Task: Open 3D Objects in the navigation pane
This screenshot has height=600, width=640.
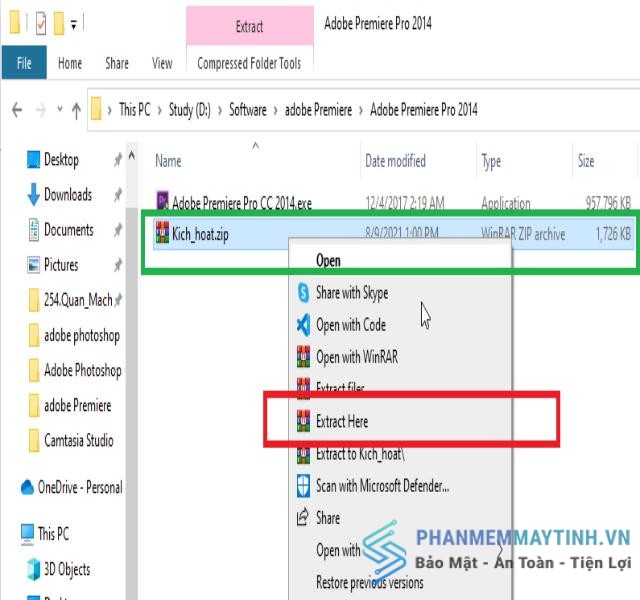Action: point(67,569)
